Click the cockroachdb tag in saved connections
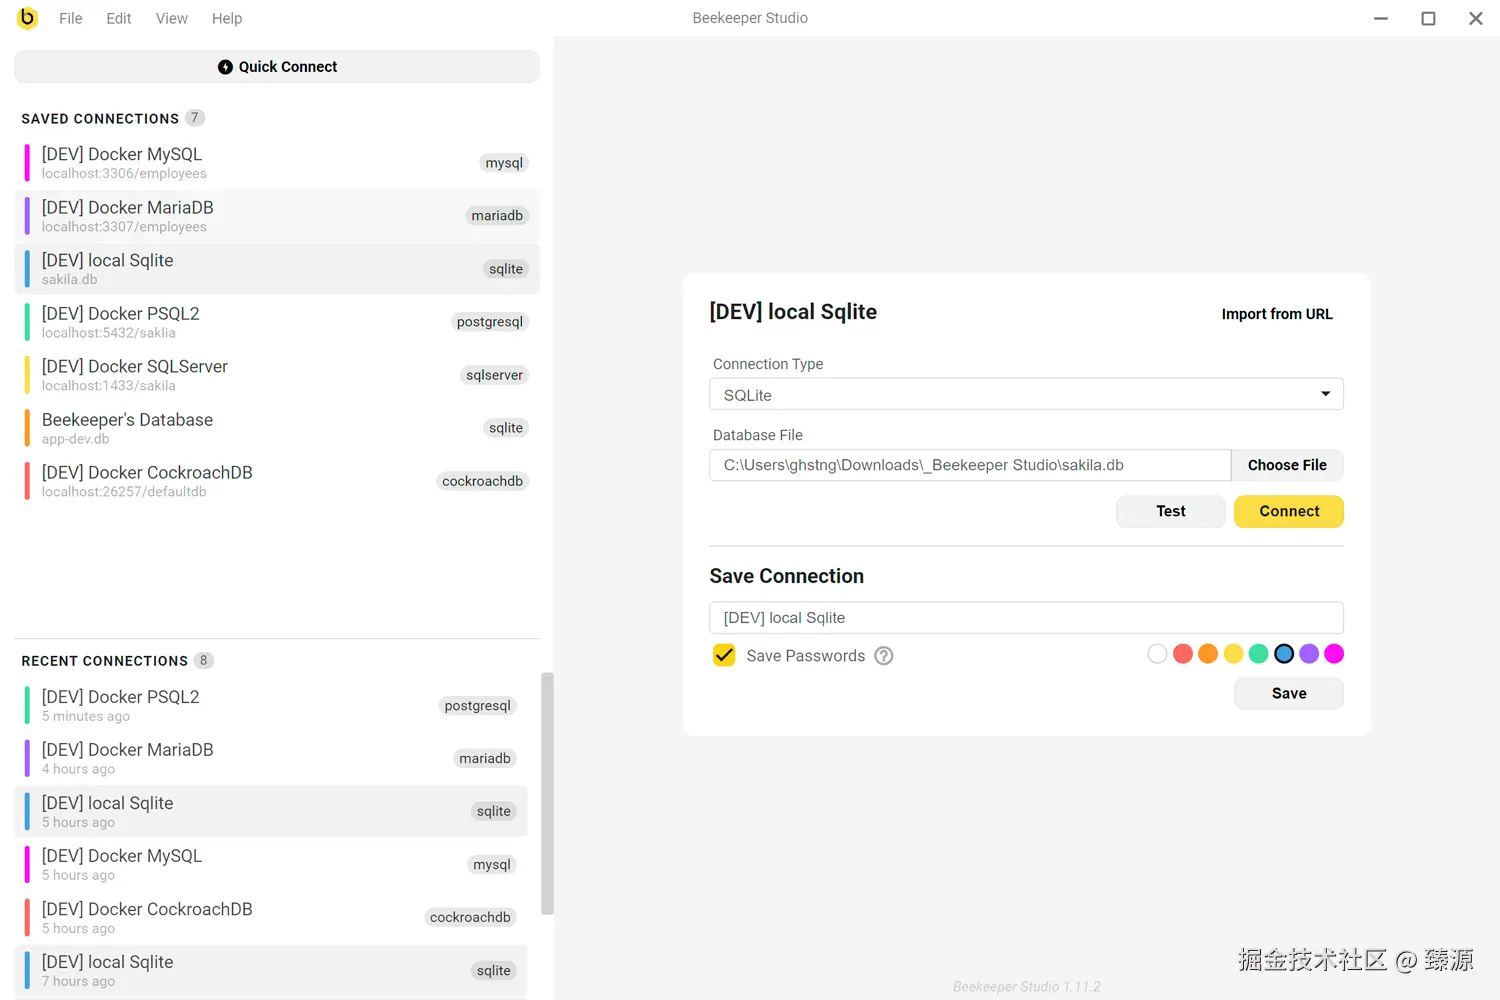 click(482, 481)
